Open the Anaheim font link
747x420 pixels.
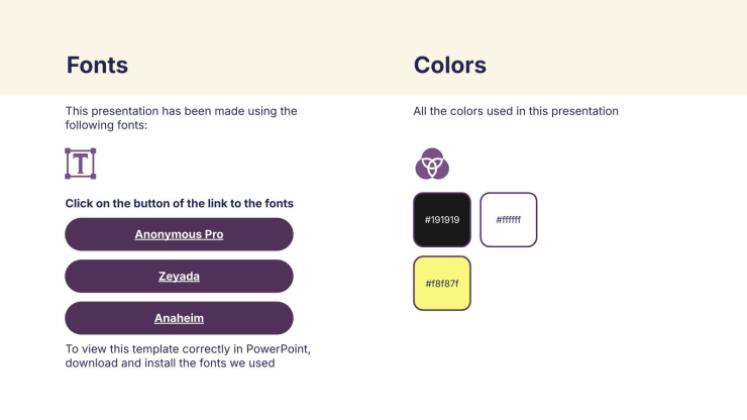(x=179, y=318)
